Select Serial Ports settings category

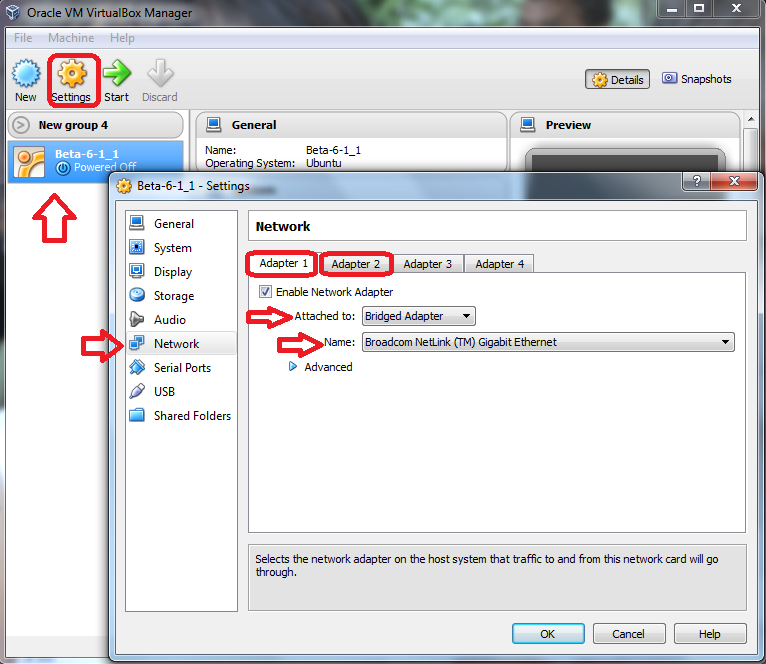[x=182, y=367]
